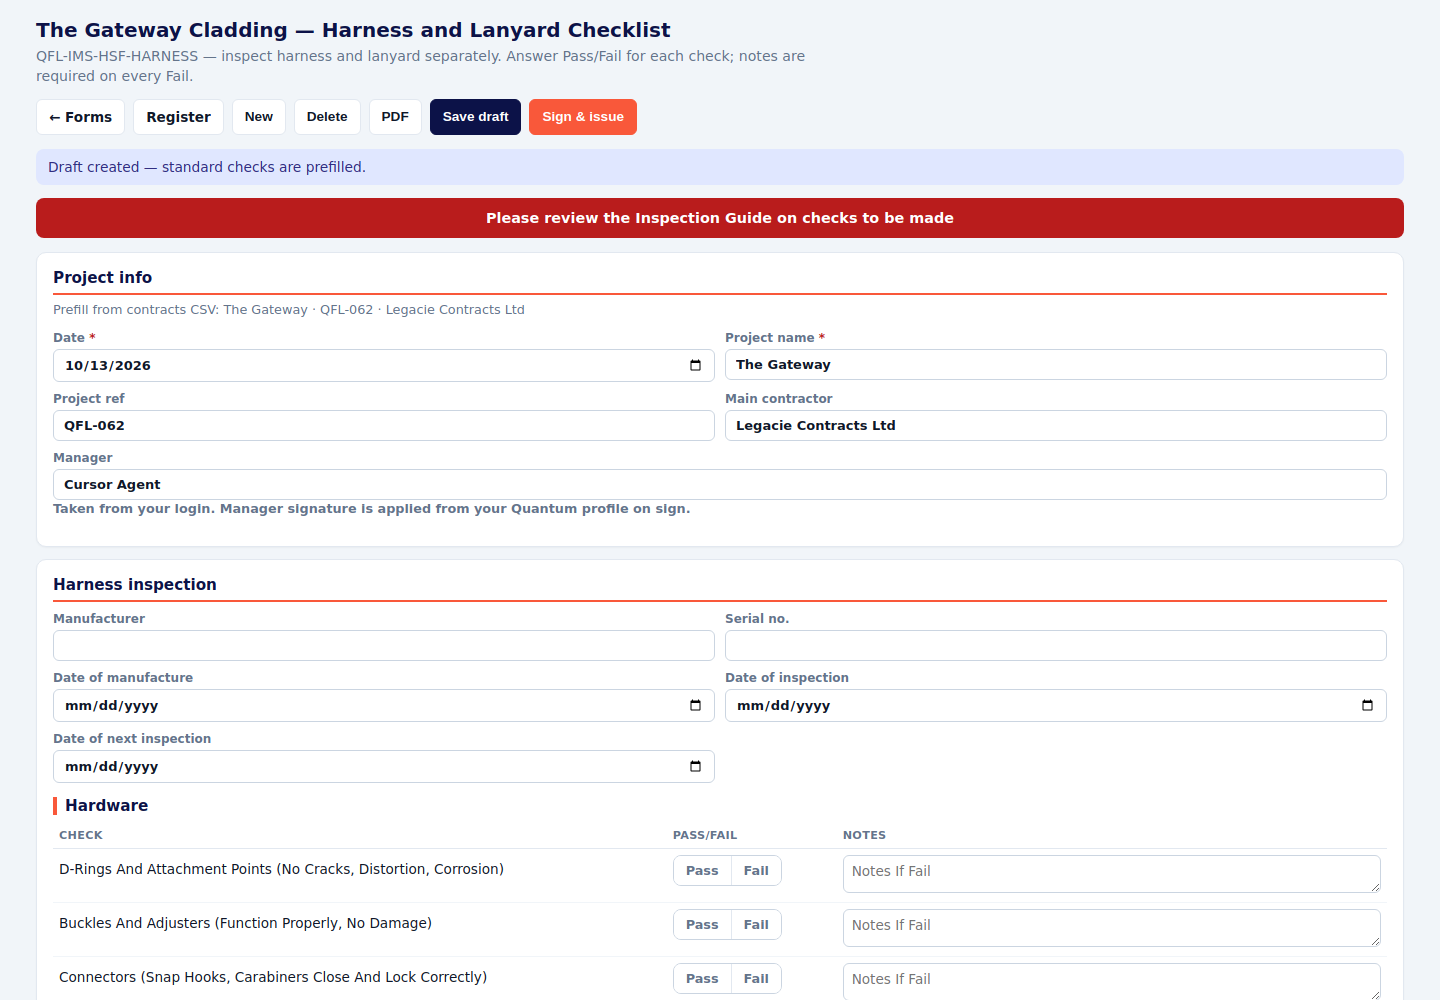Add notes for Buckles And Adjusters check
The image size is (1440, 1000).
pos(1112,928)
